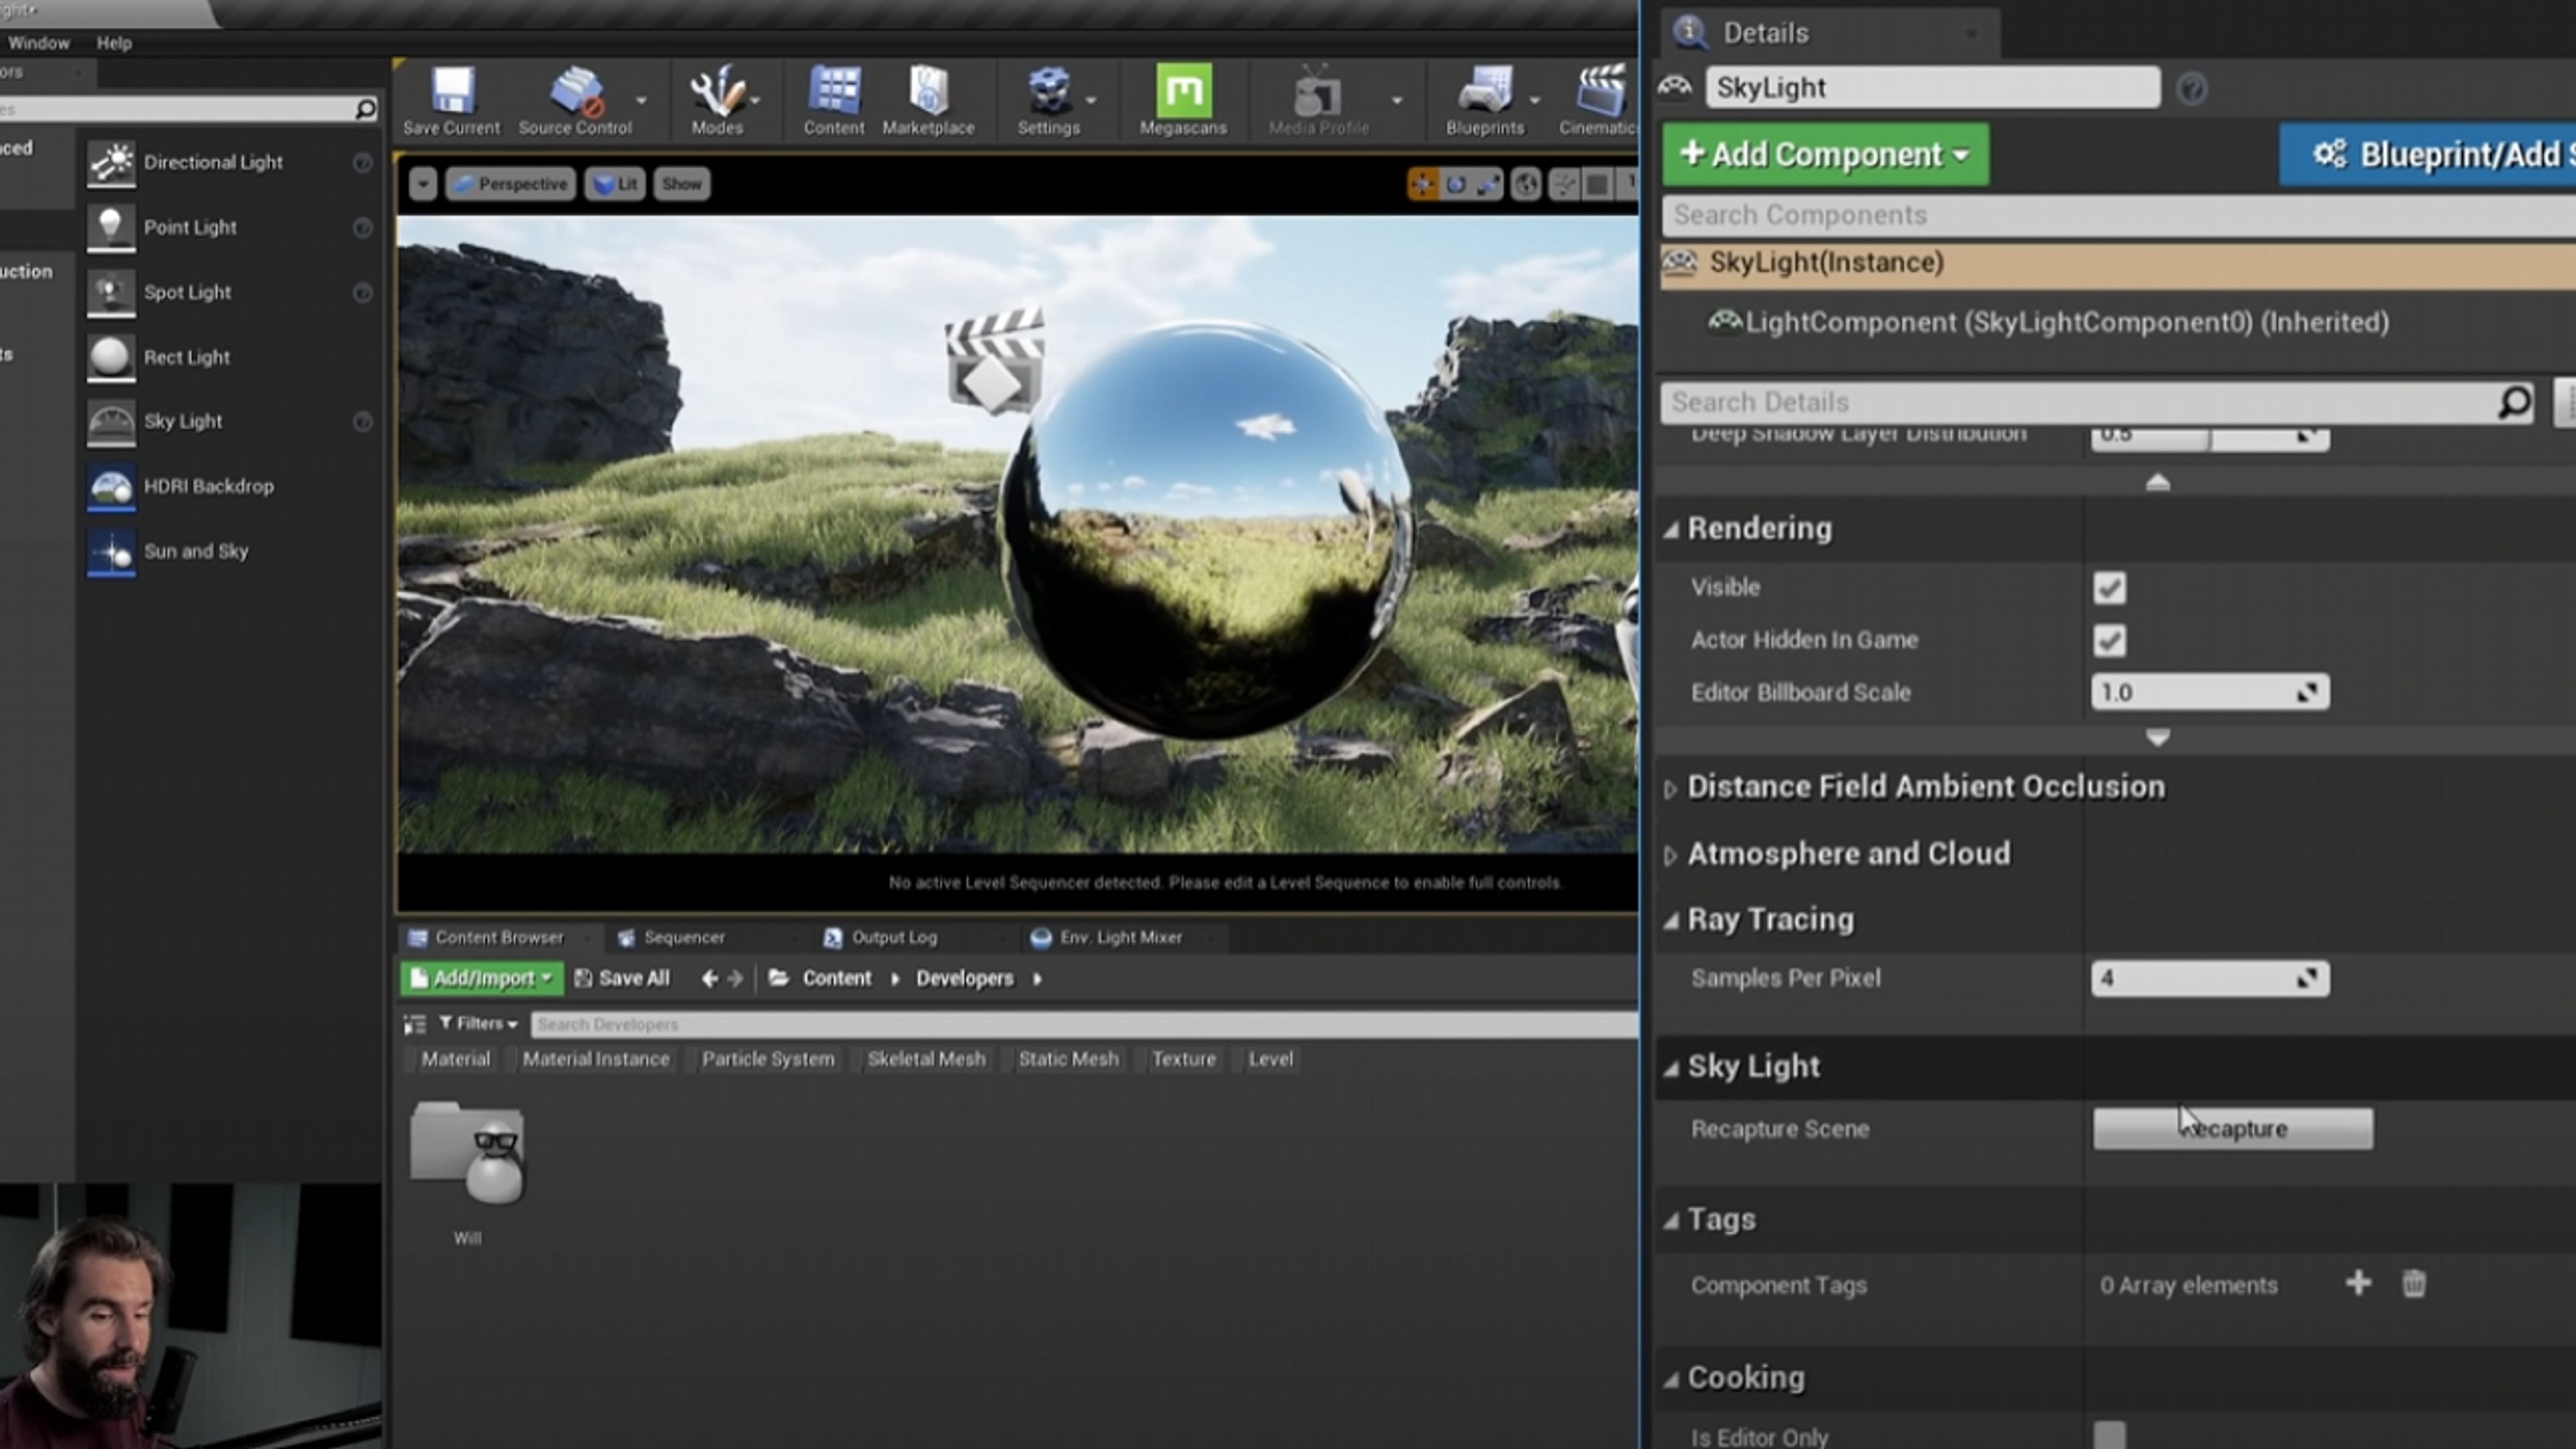Delete component tags with trash icon

[x=2413, y=1284]
